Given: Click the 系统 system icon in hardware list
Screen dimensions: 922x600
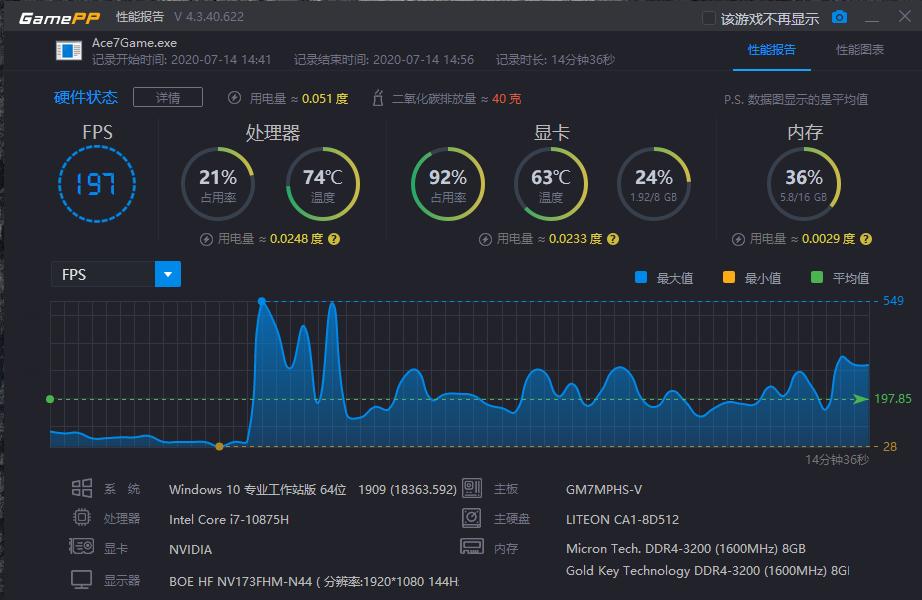Looking at the screenshot, I should coord(84,489).
